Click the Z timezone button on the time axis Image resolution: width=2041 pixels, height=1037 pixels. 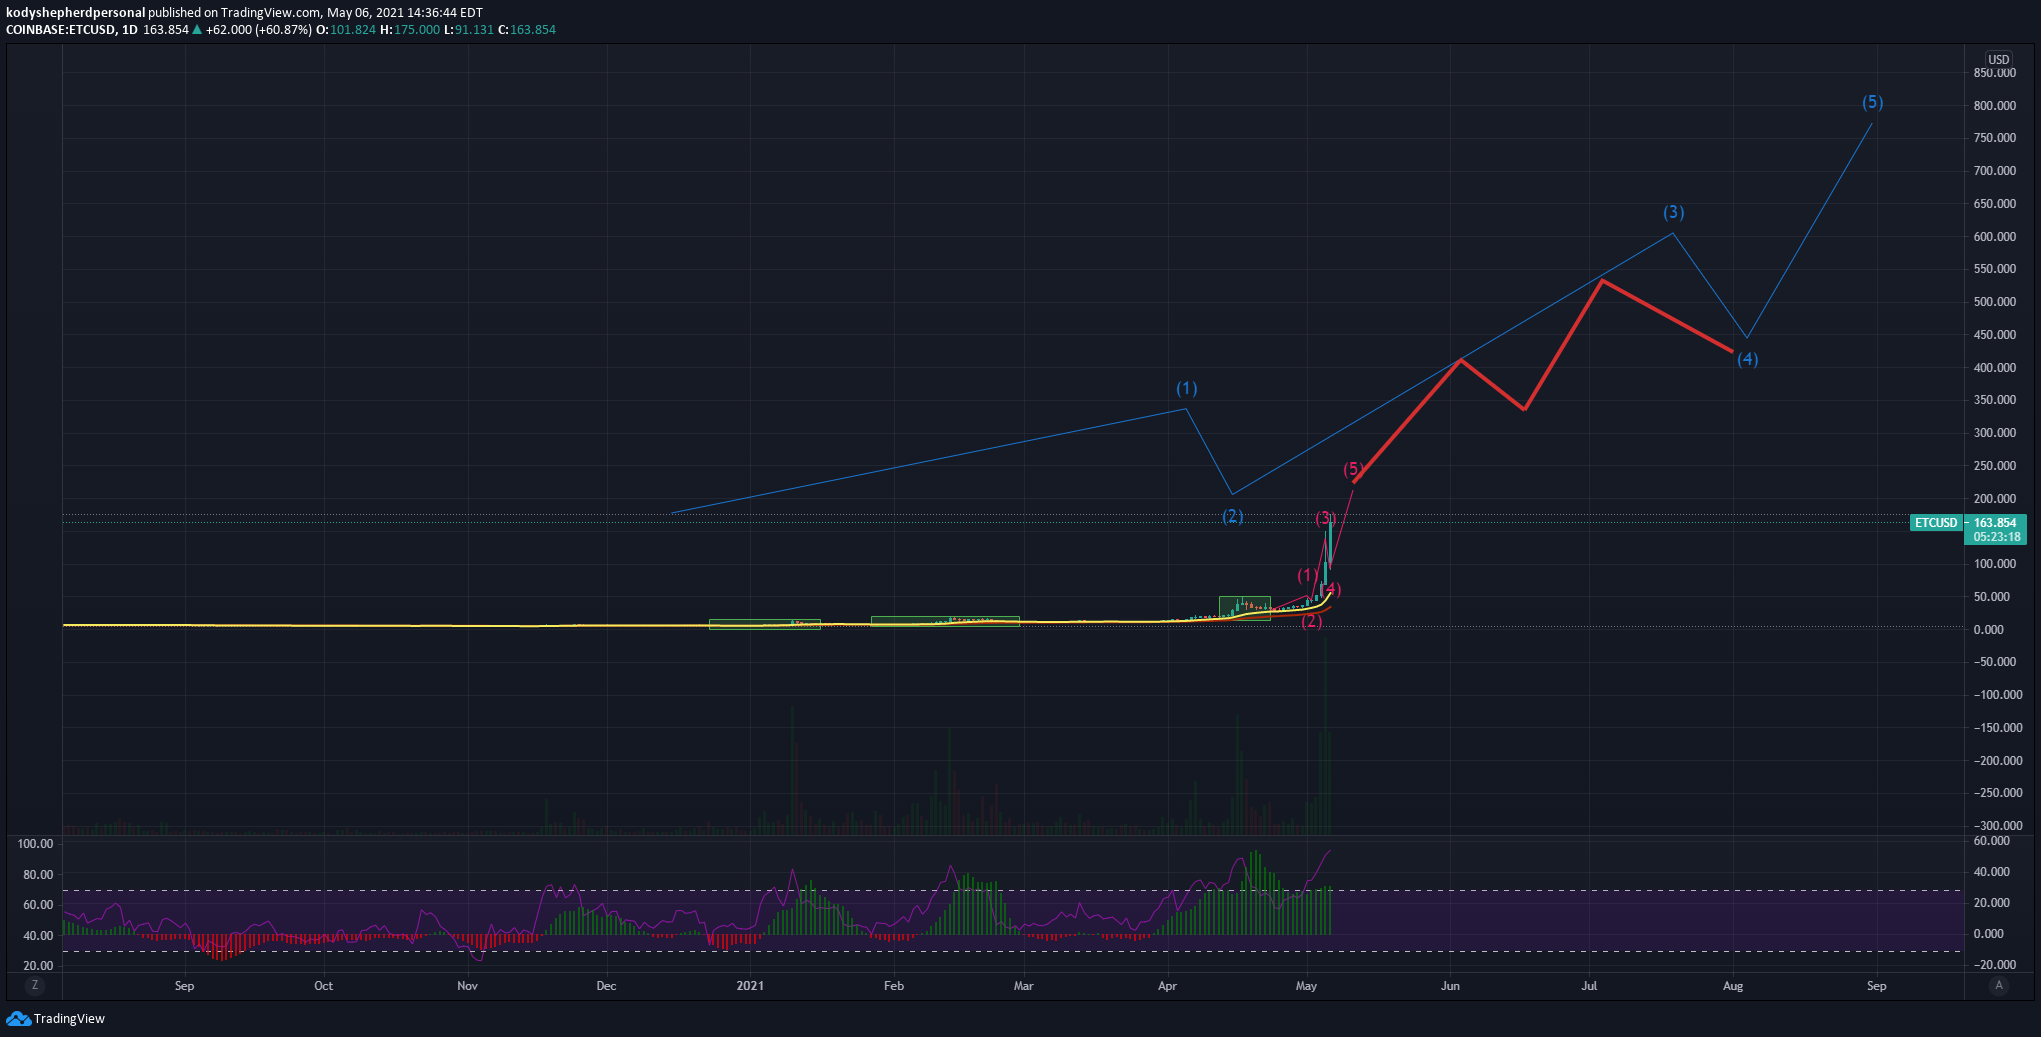(35, 985)
